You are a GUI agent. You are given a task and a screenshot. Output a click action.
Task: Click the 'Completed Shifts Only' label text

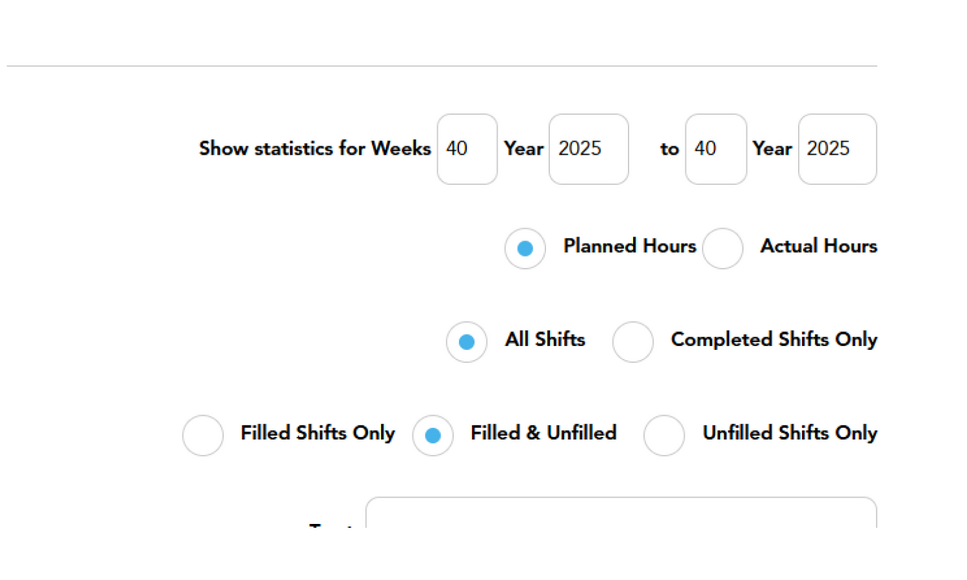tap(774, 340)
